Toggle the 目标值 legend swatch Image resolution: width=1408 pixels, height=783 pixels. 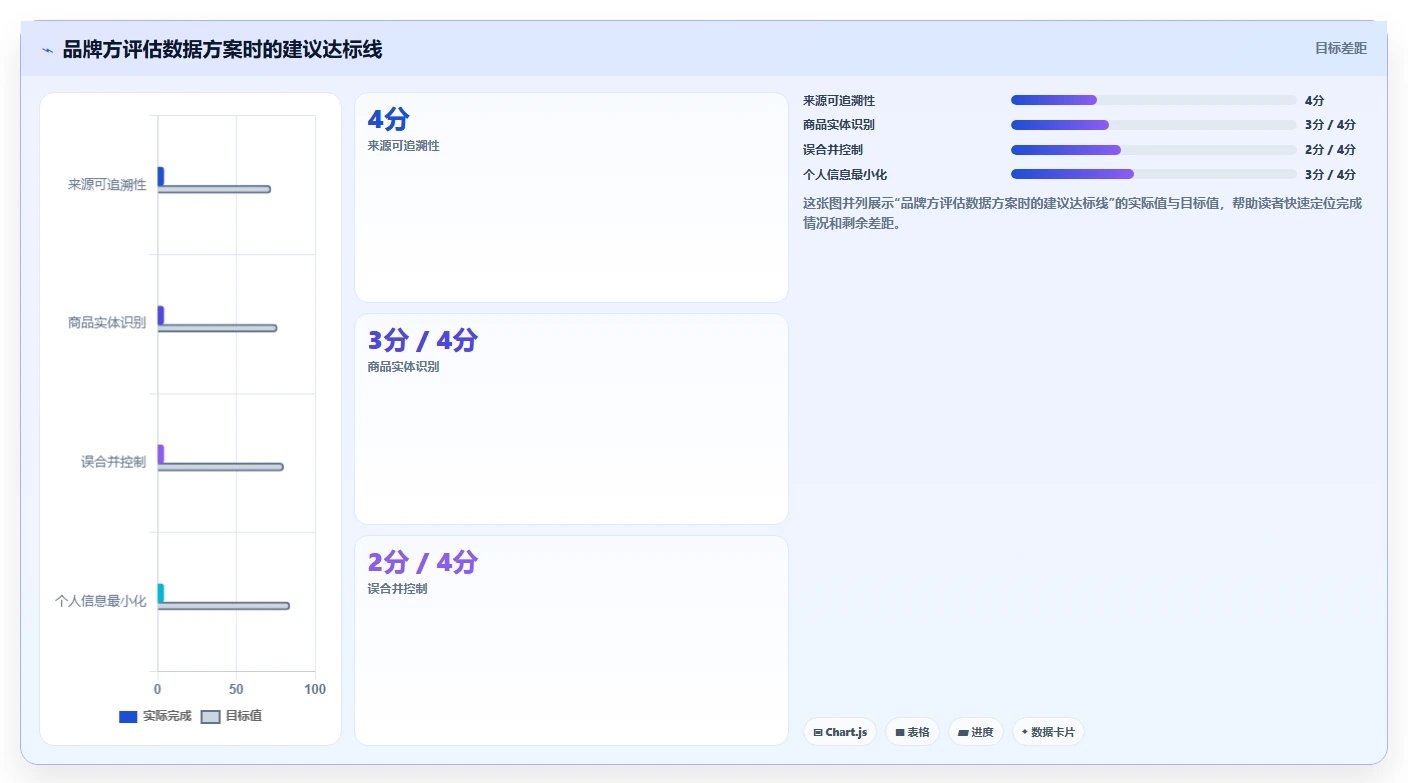[x=210, y=716]
